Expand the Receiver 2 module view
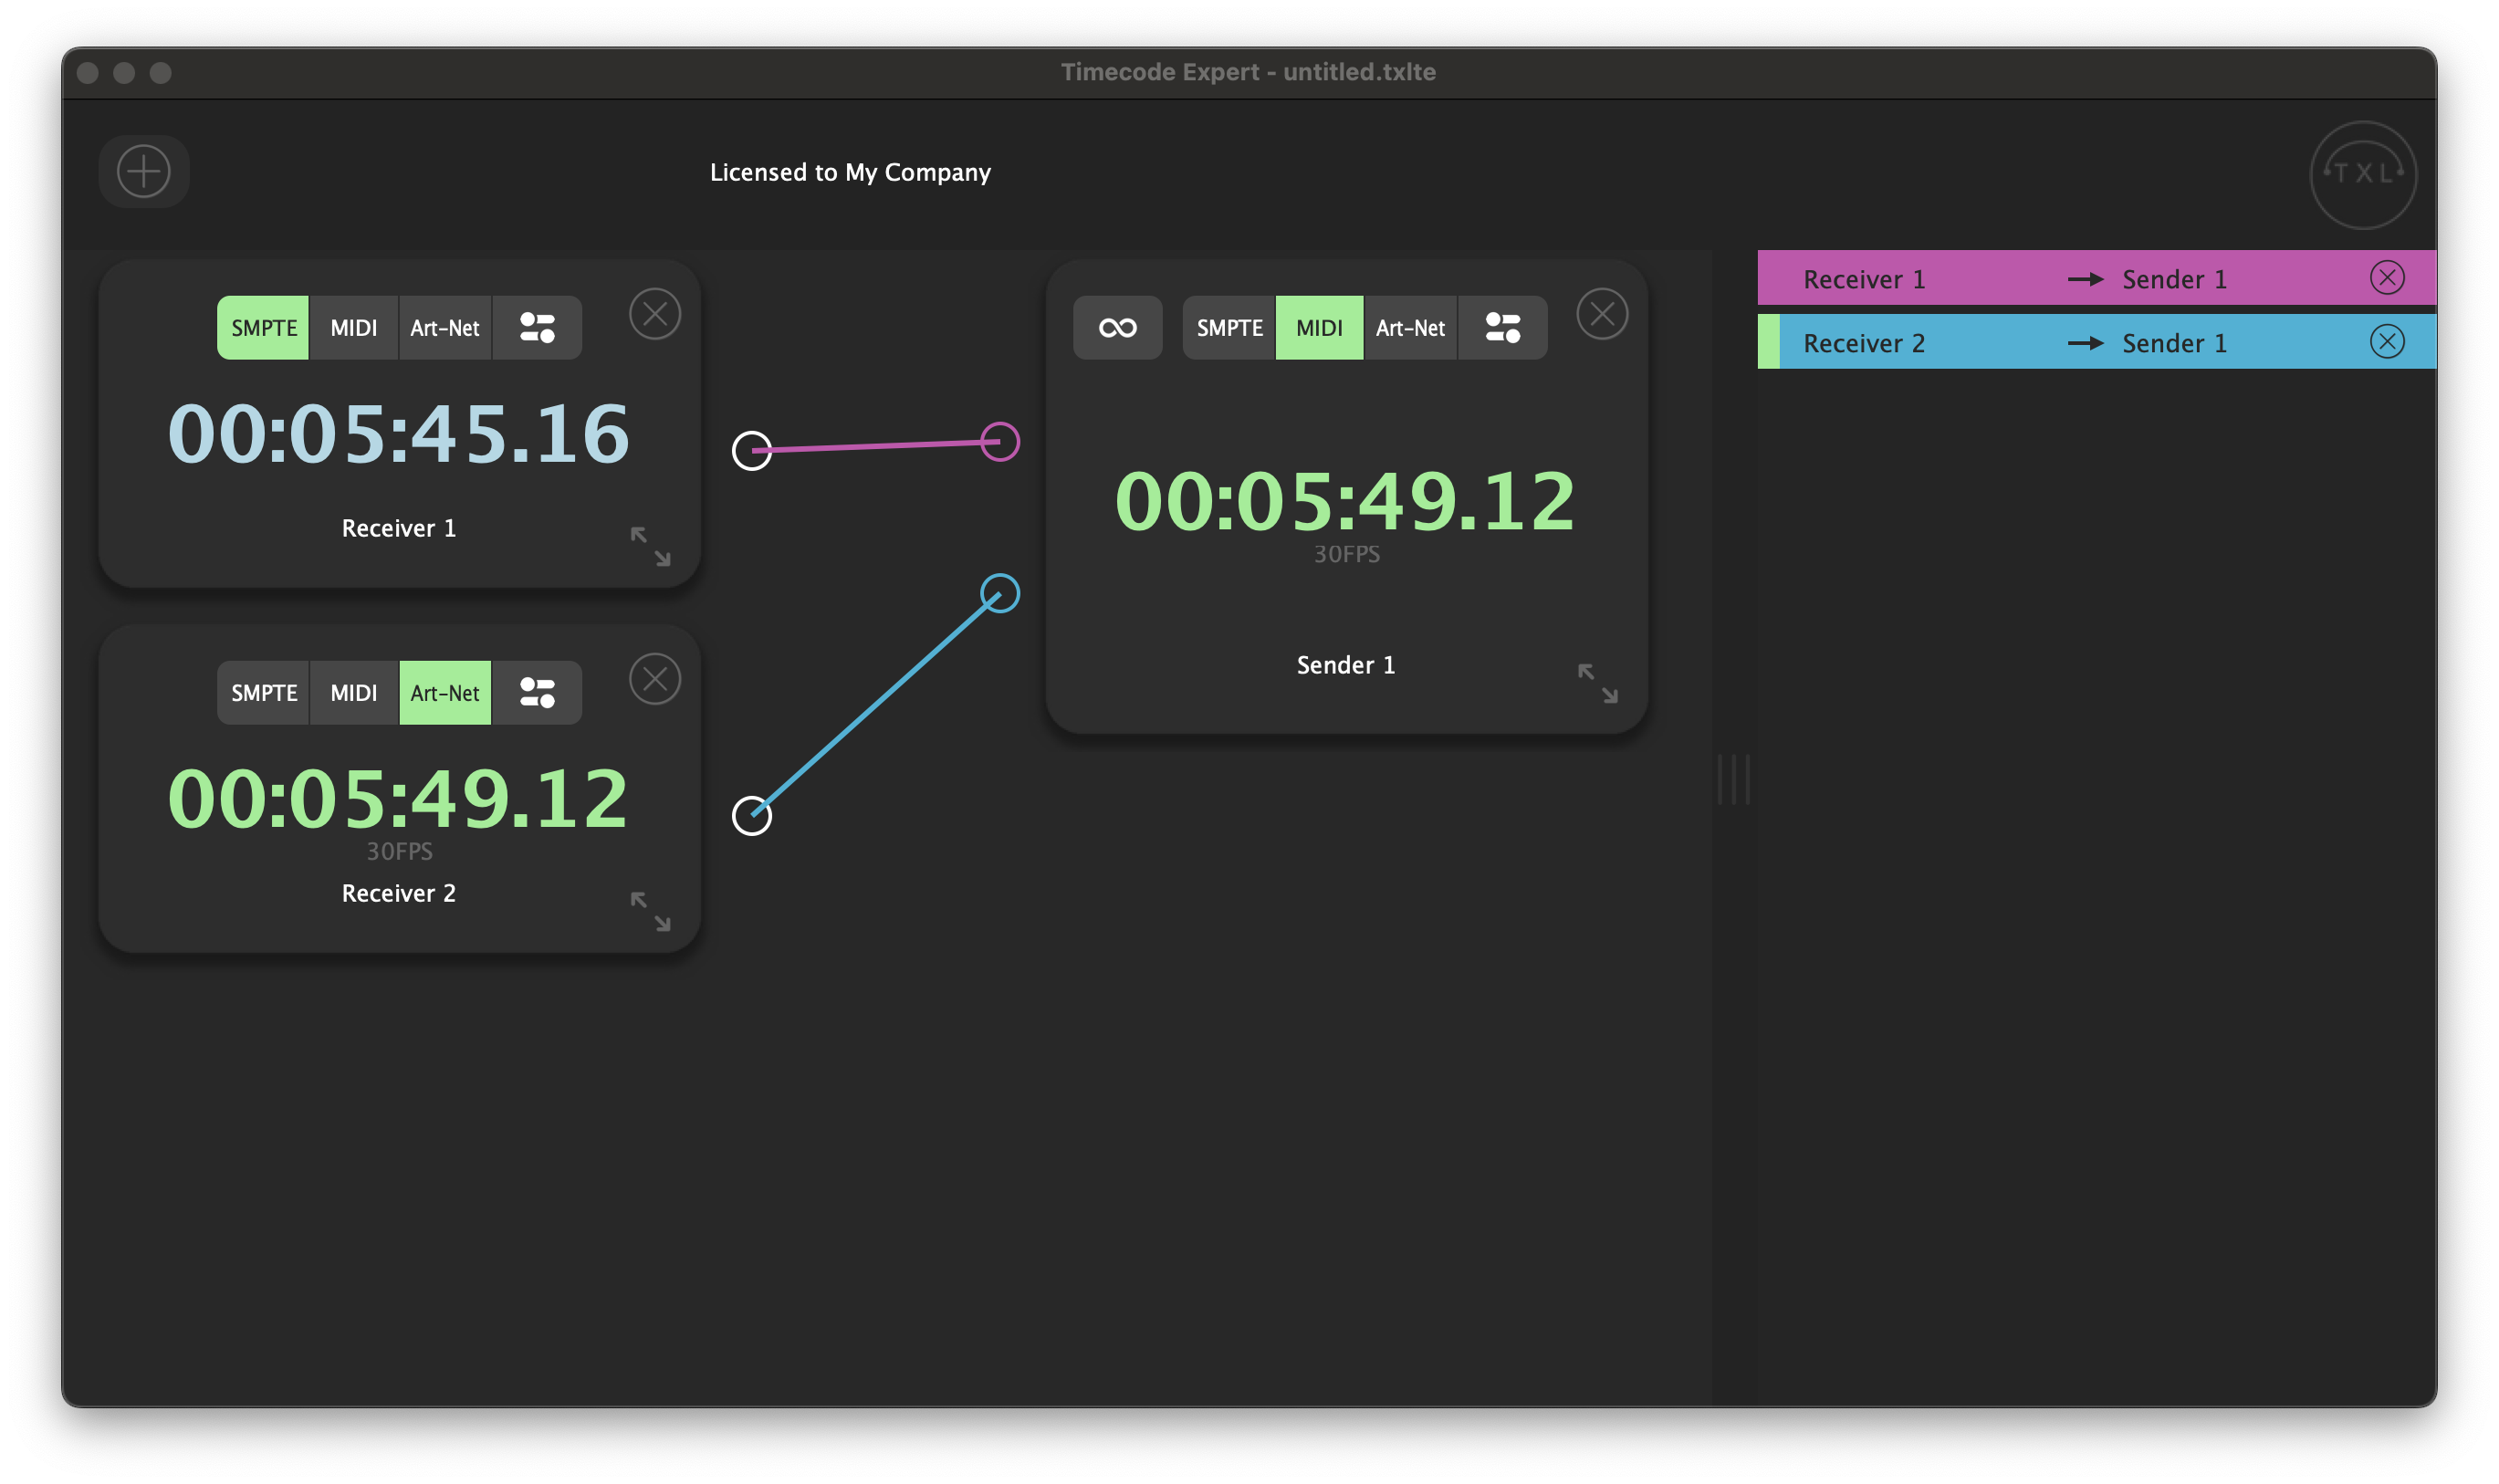2499x1484 pixels. tap(651, 912)
